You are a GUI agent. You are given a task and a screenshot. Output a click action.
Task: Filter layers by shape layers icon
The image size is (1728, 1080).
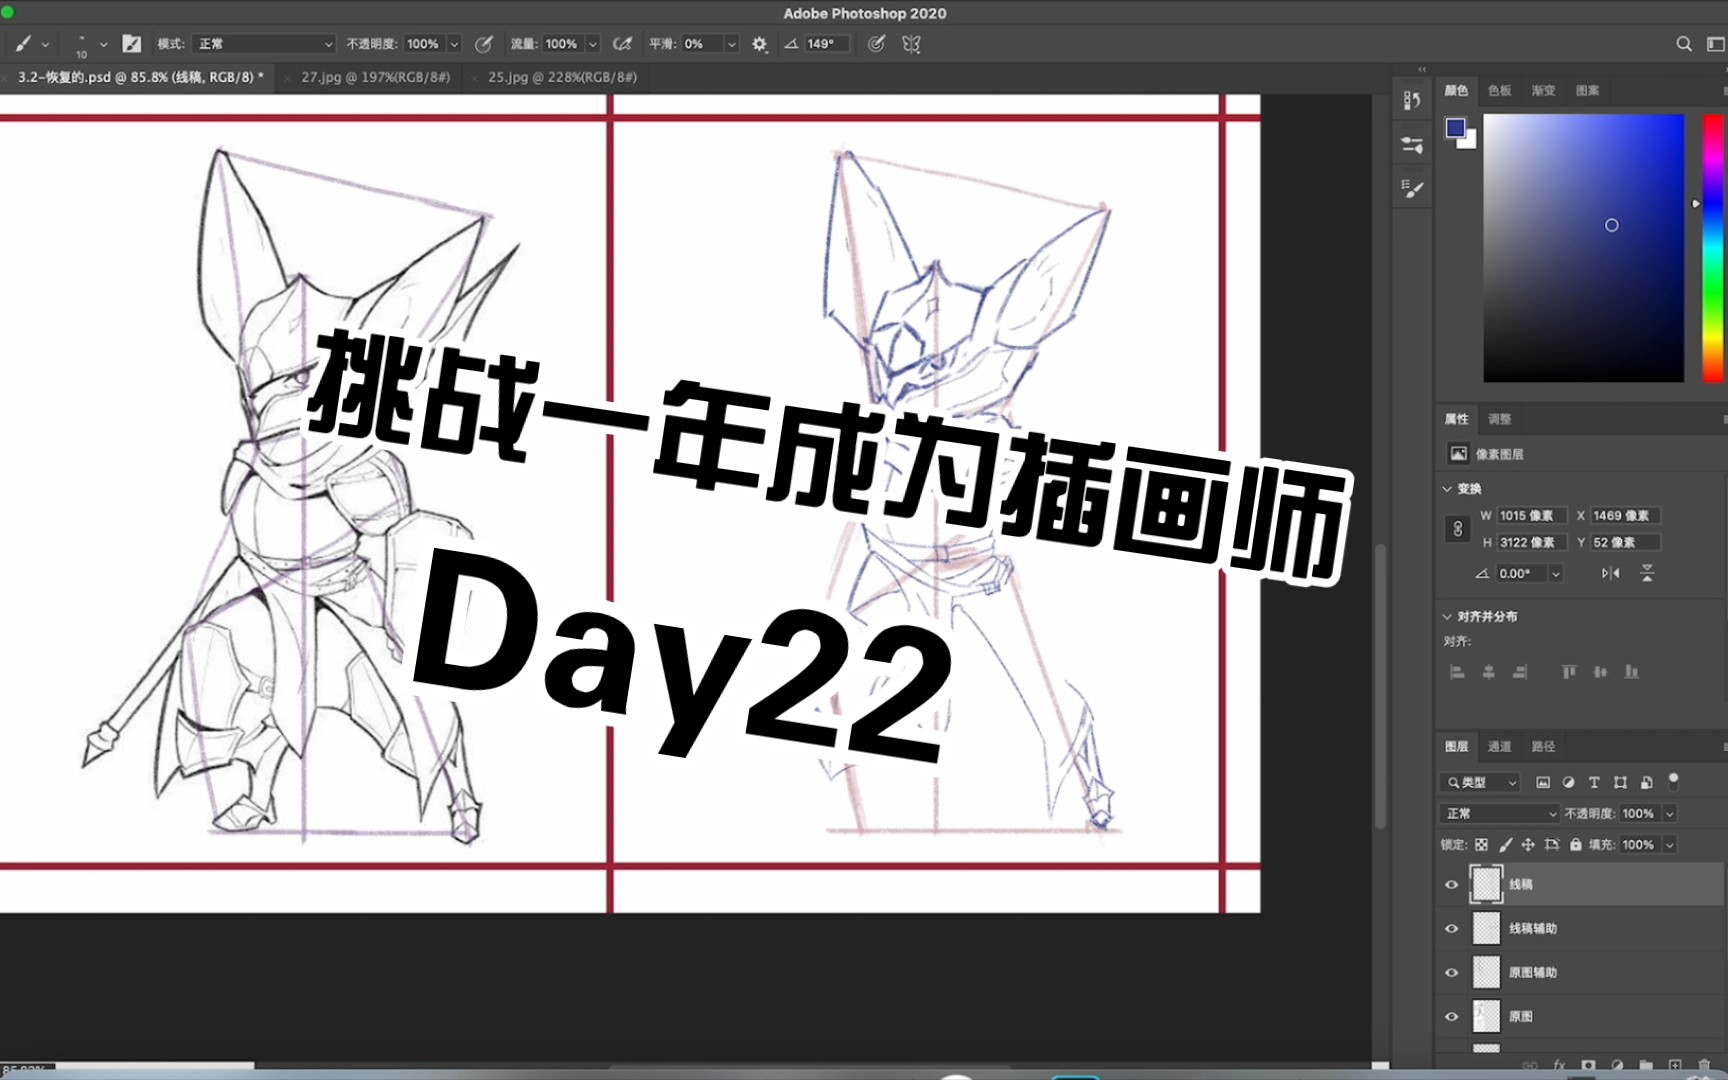click(x=1620, y=782)
